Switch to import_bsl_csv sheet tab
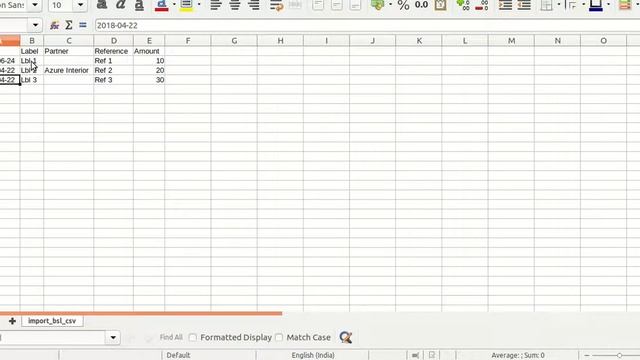This screenshot has height=360, width=640. [52, 321]
